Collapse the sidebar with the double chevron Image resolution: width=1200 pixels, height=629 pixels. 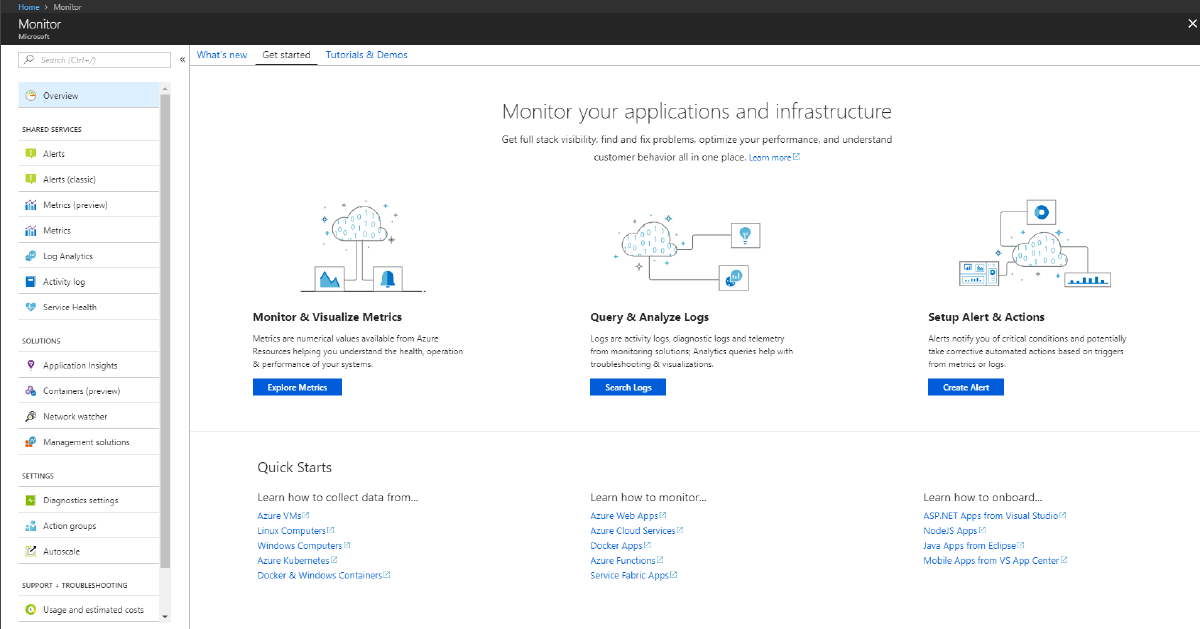click(x=182, y=59)
